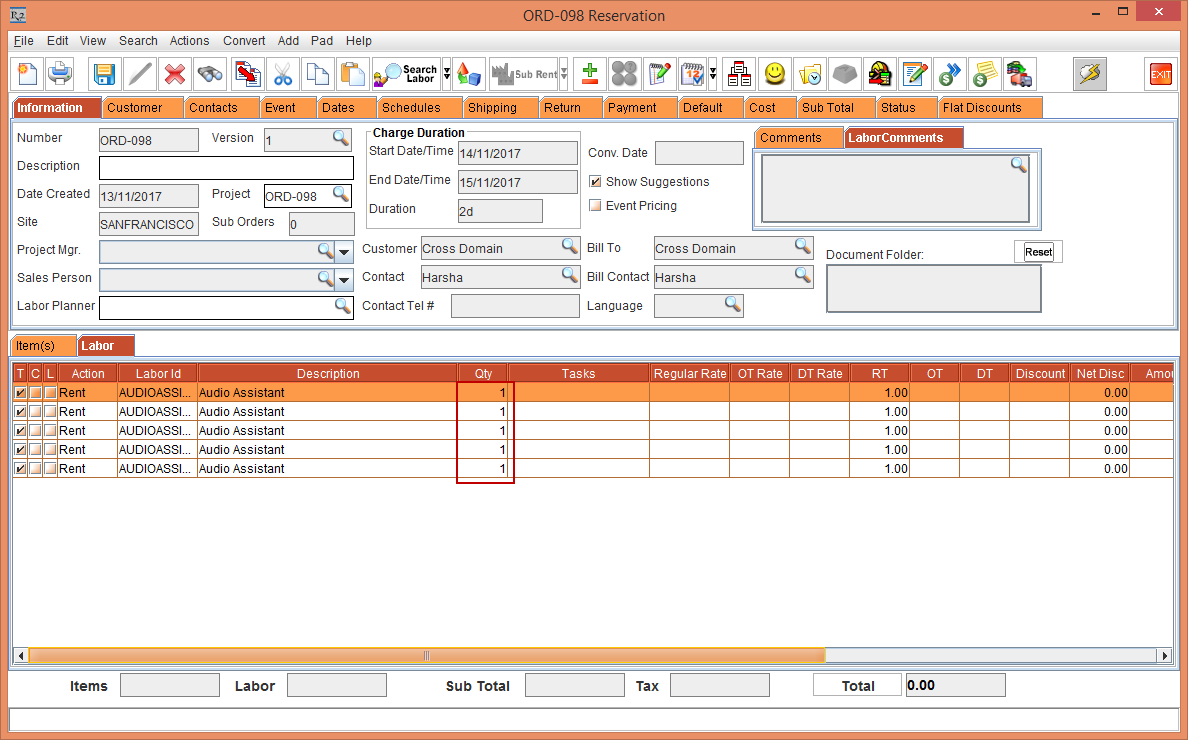Sort by the Qty column header
Image resolution: width=1188 pixels, height=740 pixels.
click(483, 373)
